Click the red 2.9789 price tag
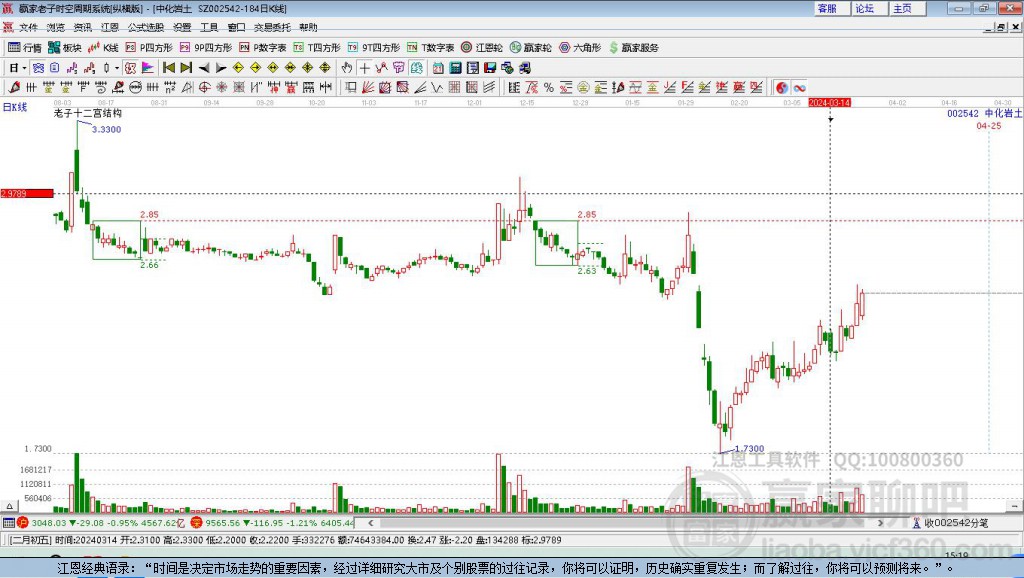 (26, 193)
